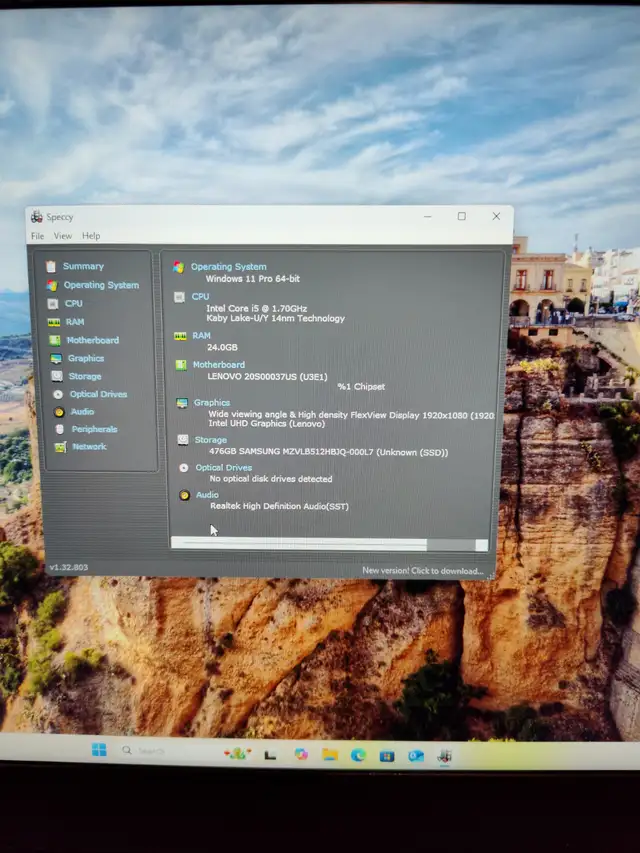Select Operating System in the sidebar

click(x=101, y=285)
